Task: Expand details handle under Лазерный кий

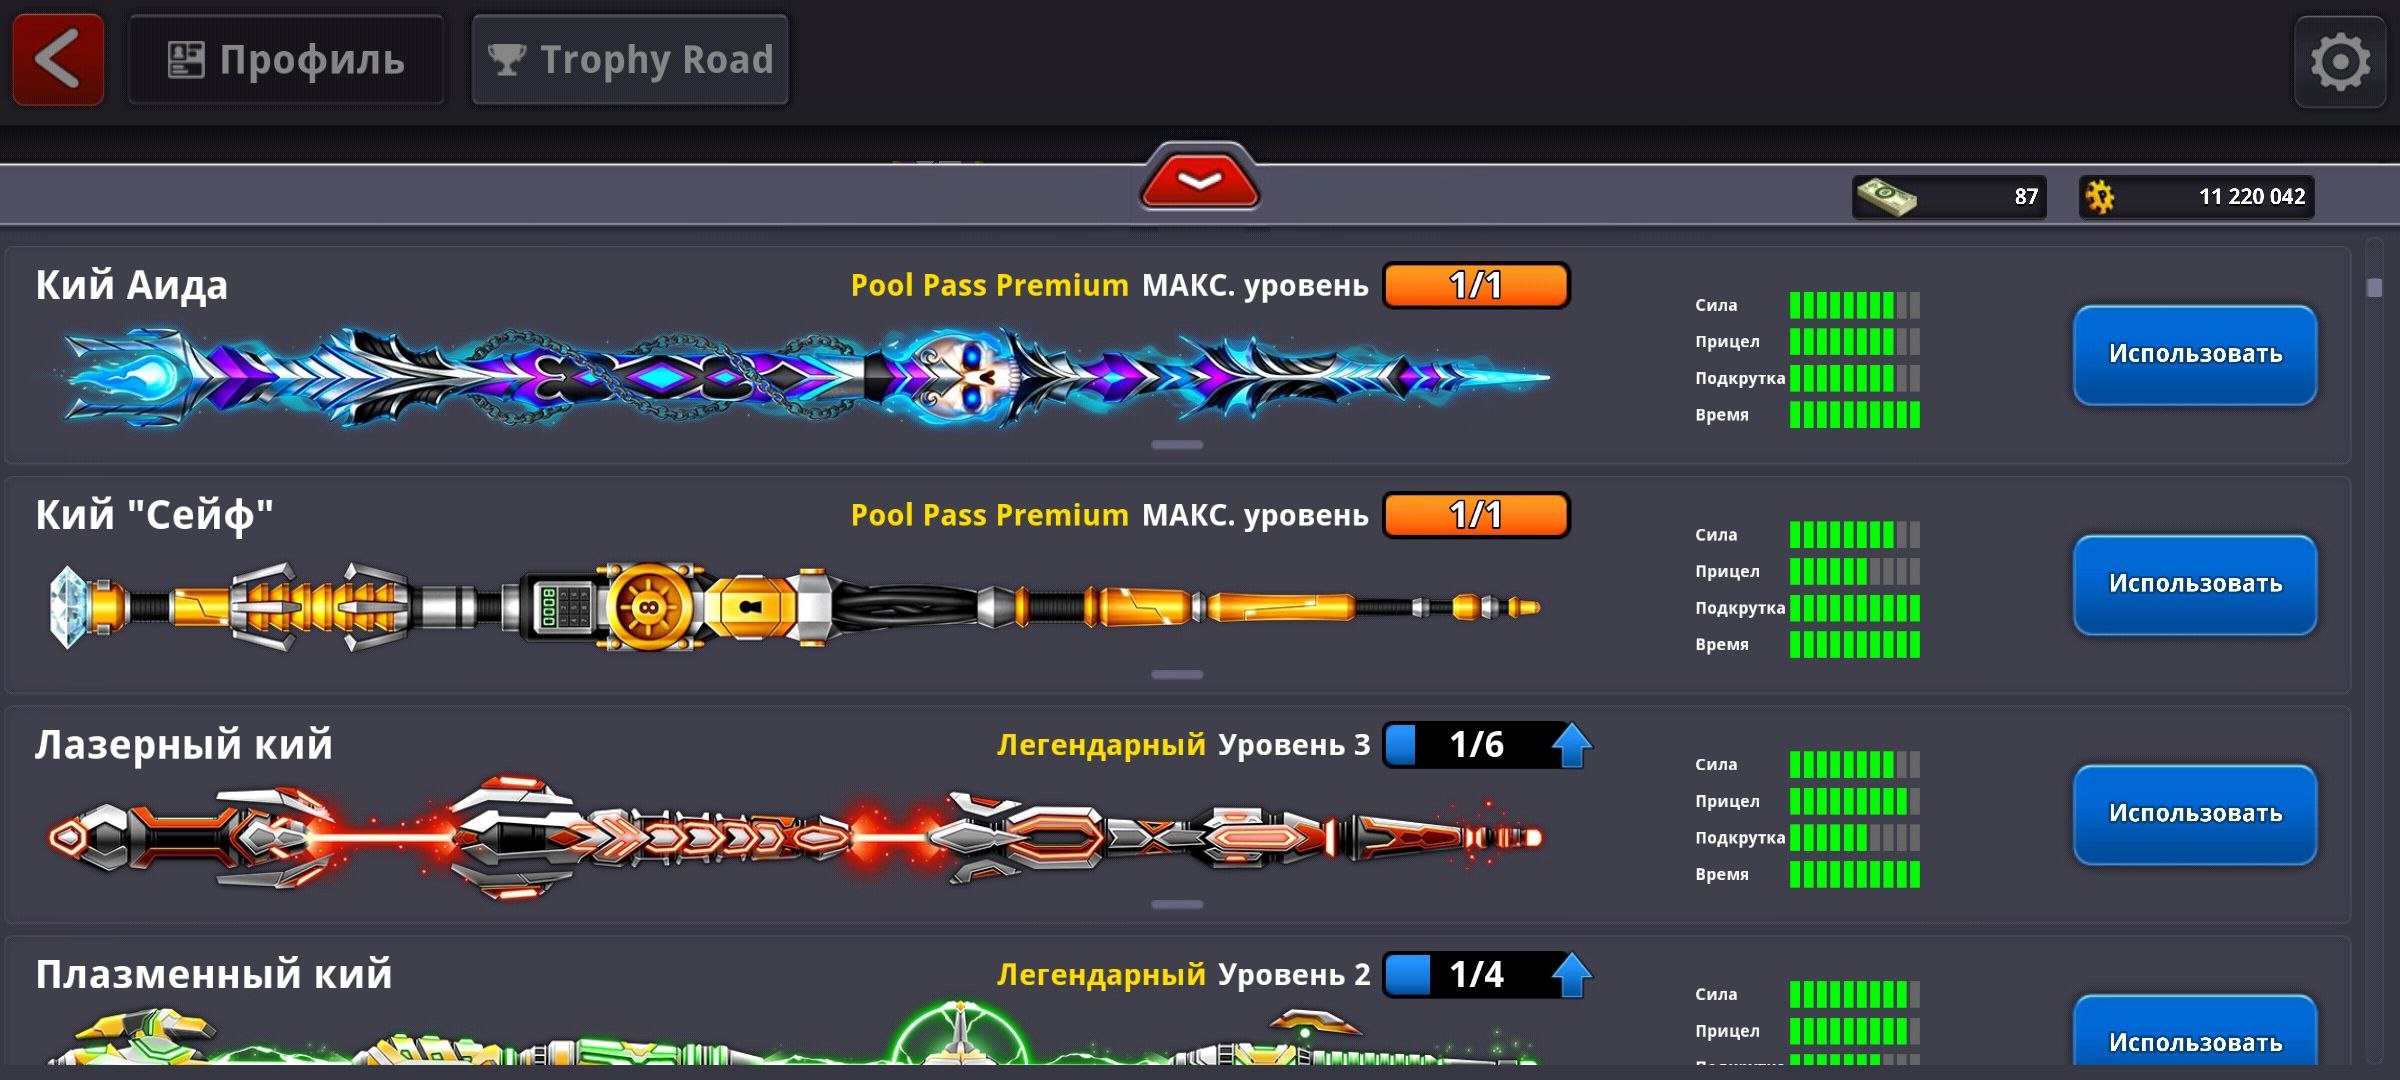Action: click(x=1177, y=905)
